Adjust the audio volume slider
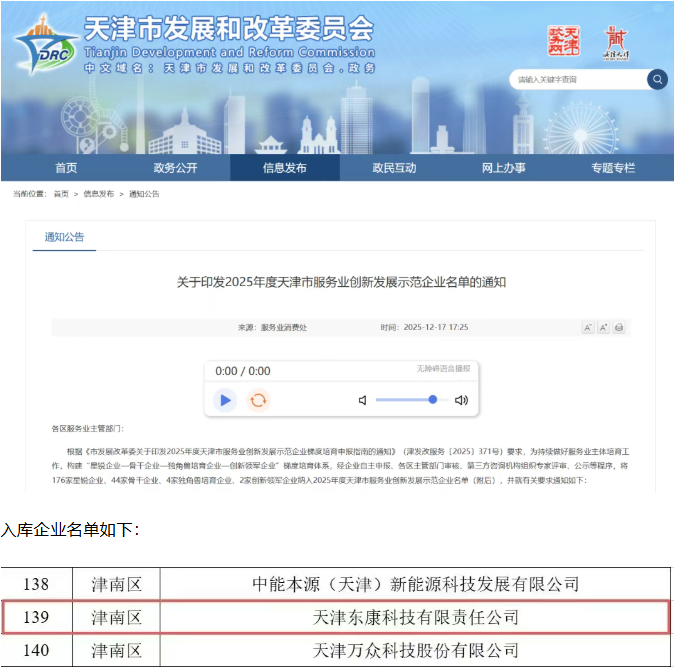 tap(411, 400)
